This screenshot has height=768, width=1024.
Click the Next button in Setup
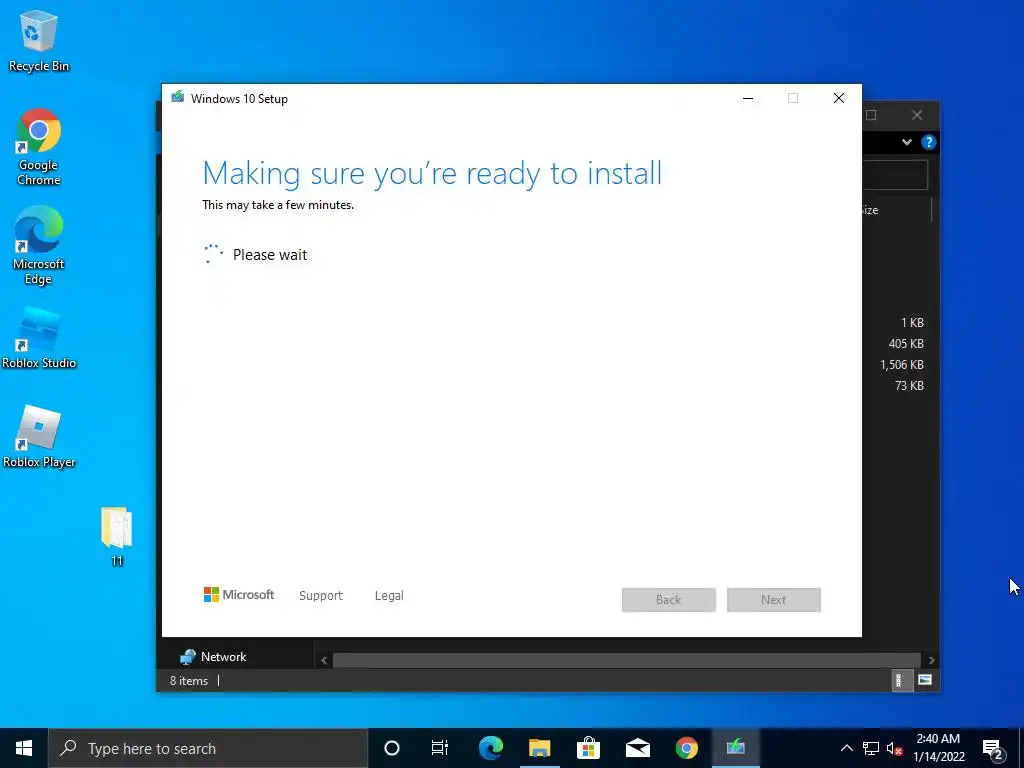click(774, 600)
